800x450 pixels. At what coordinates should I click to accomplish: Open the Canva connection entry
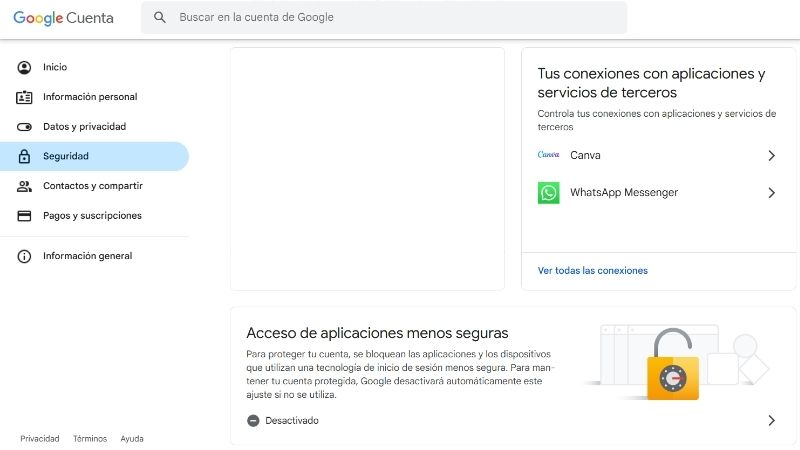658,155
